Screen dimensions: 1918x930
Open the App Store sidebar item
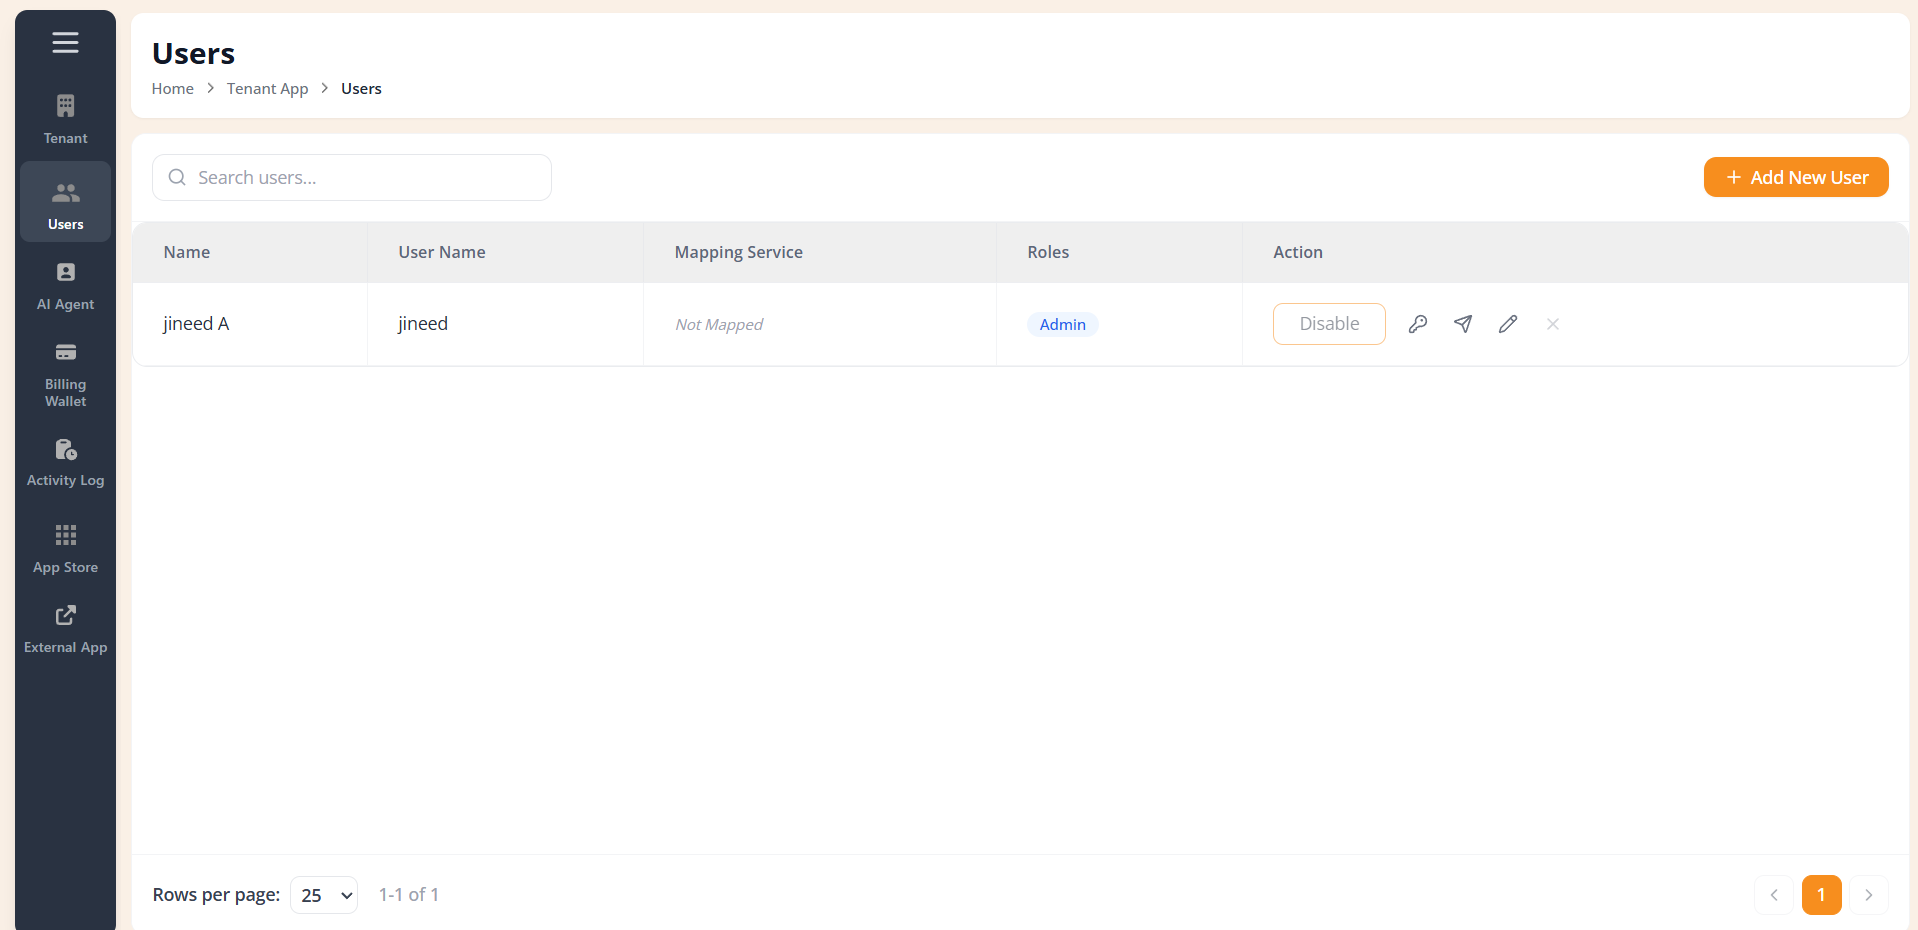click(65, 549)
